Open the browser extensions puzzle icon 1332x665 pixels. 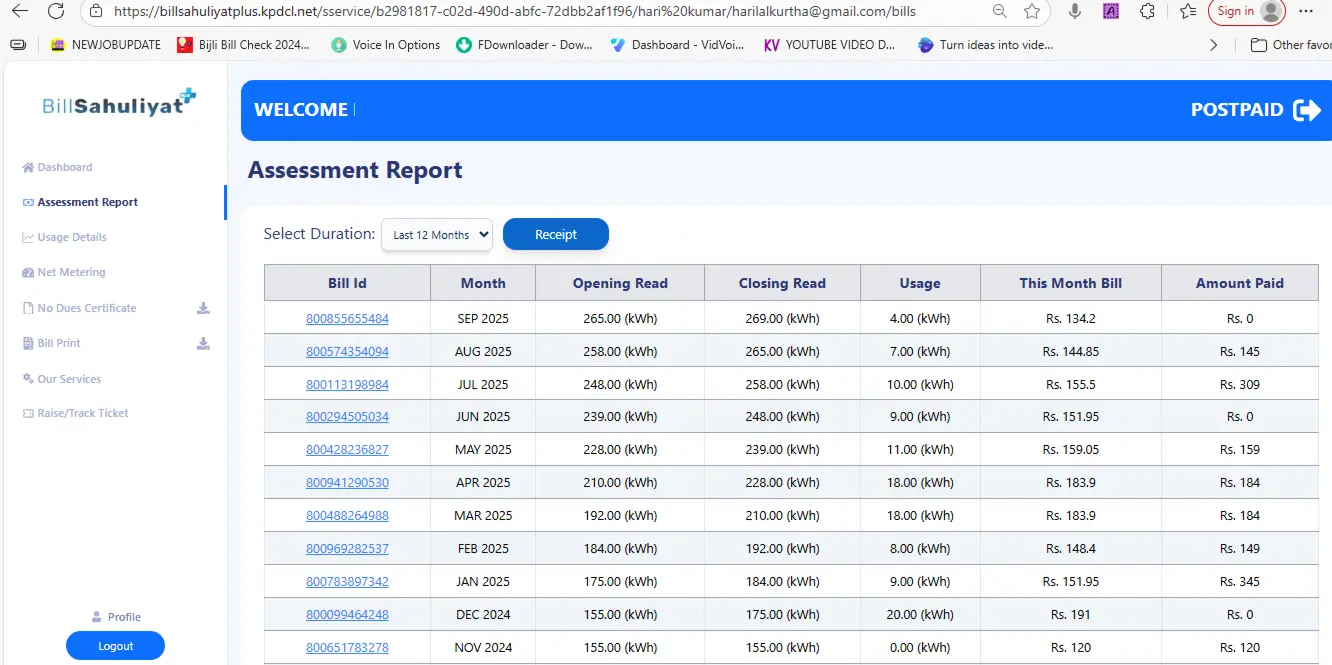click(x=1147, y=11)
